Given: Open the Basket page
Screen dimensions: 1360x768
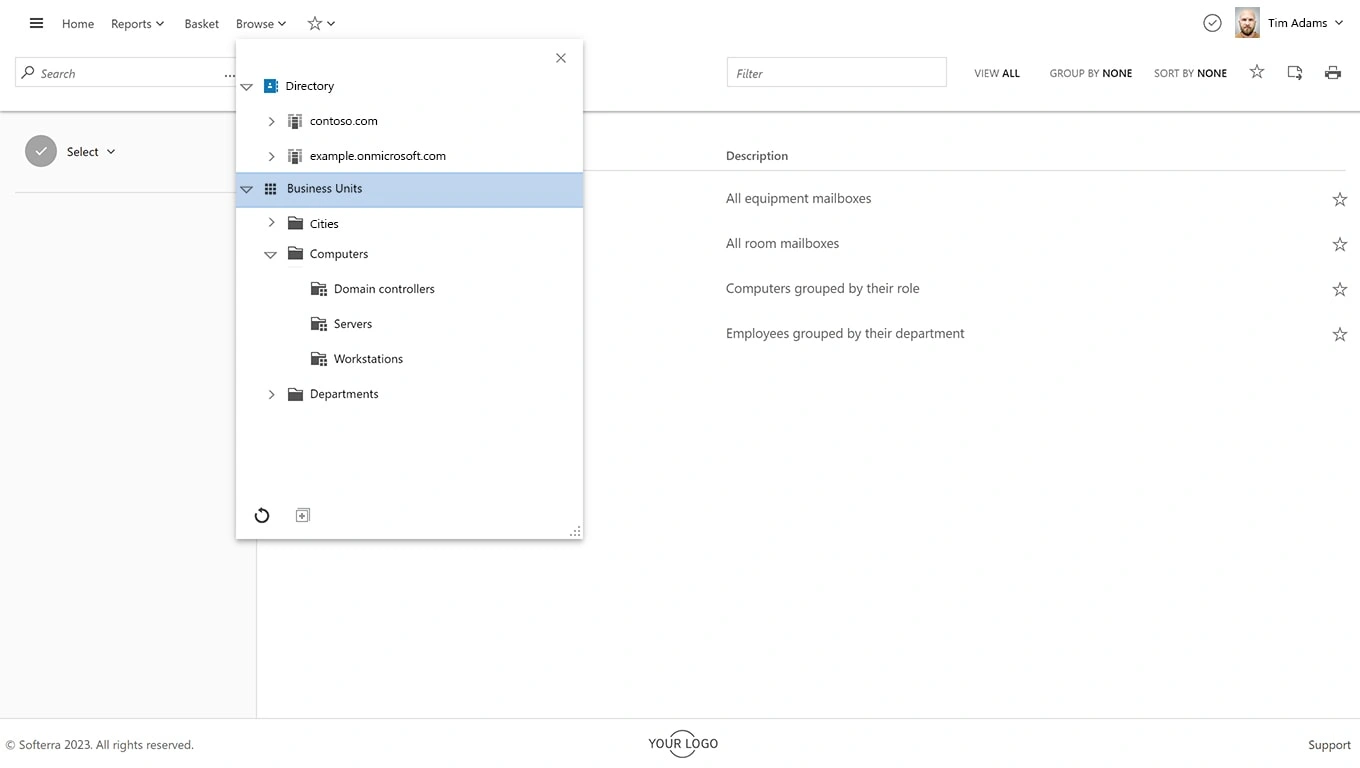Looking at the screenshot, I should [201, 23].
